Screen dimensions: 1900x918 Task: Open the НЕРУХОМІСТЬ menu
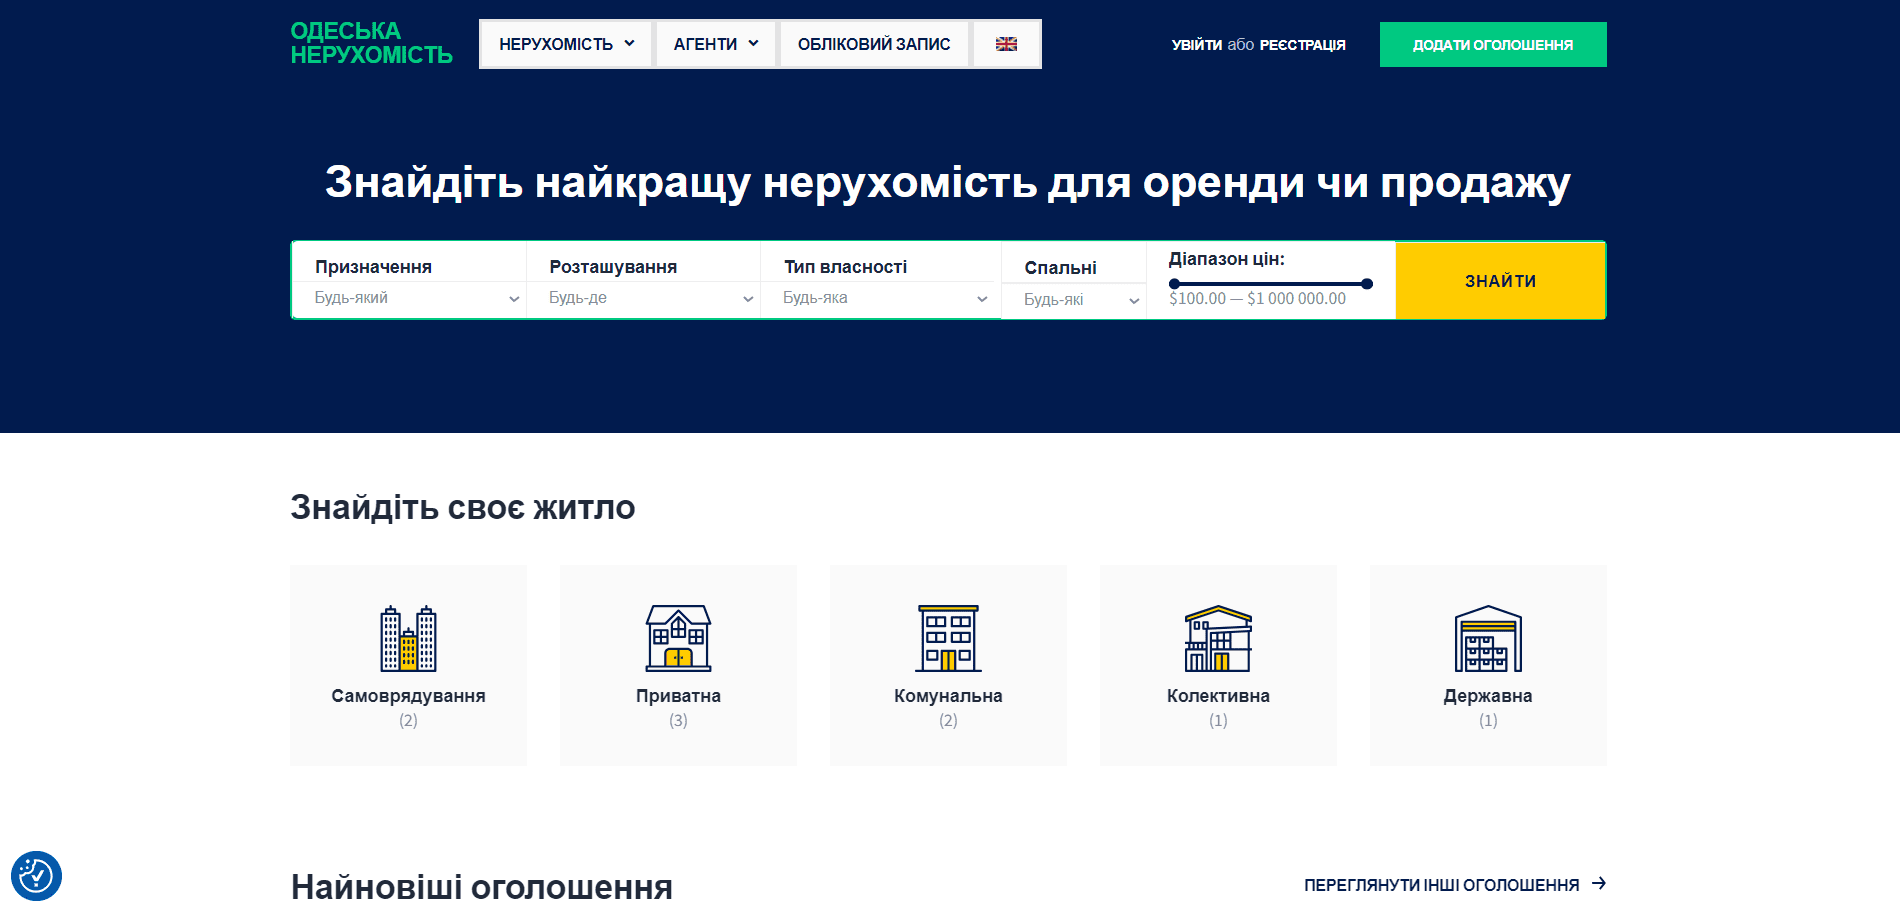click(x=565, y=43)
